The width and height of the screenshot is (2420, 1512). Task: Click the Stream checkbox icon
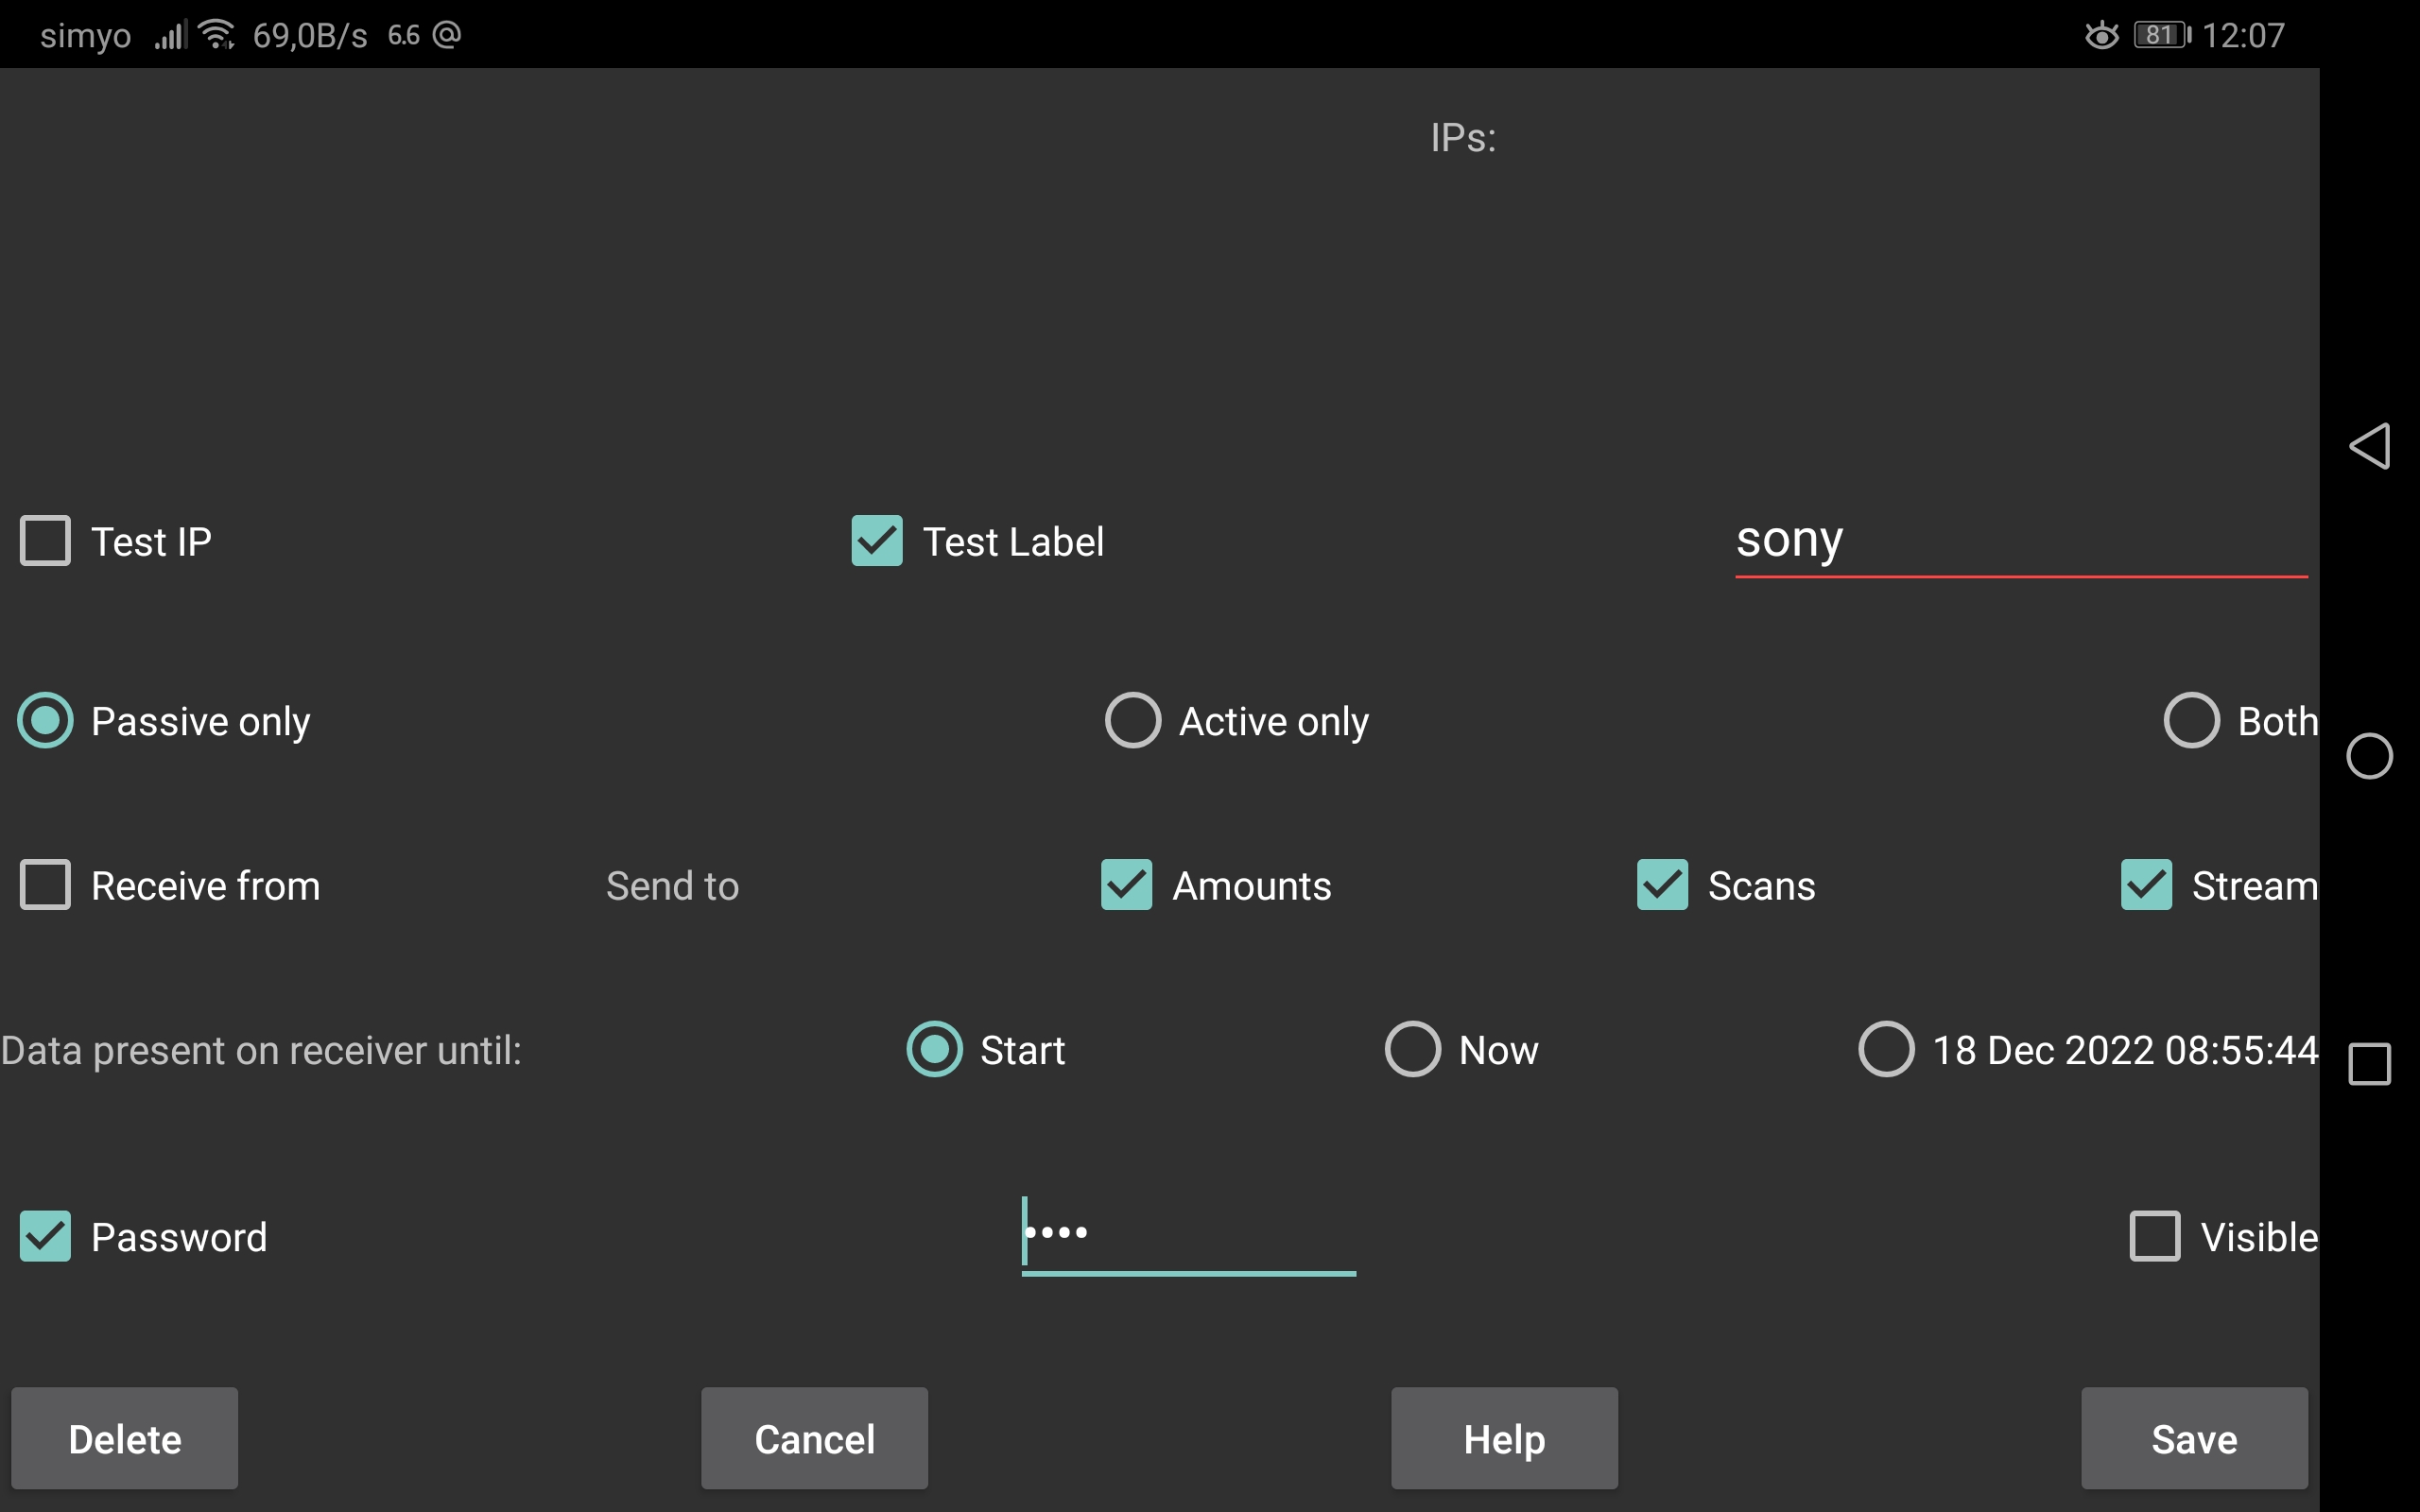pyautogui.click(x=2145, y=885)
